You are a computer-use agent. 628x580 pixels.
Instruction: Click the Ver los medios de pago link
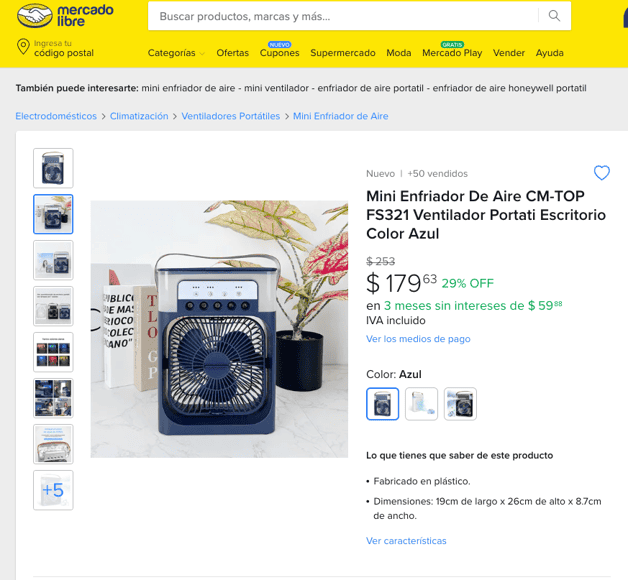(x=418, y=339)
